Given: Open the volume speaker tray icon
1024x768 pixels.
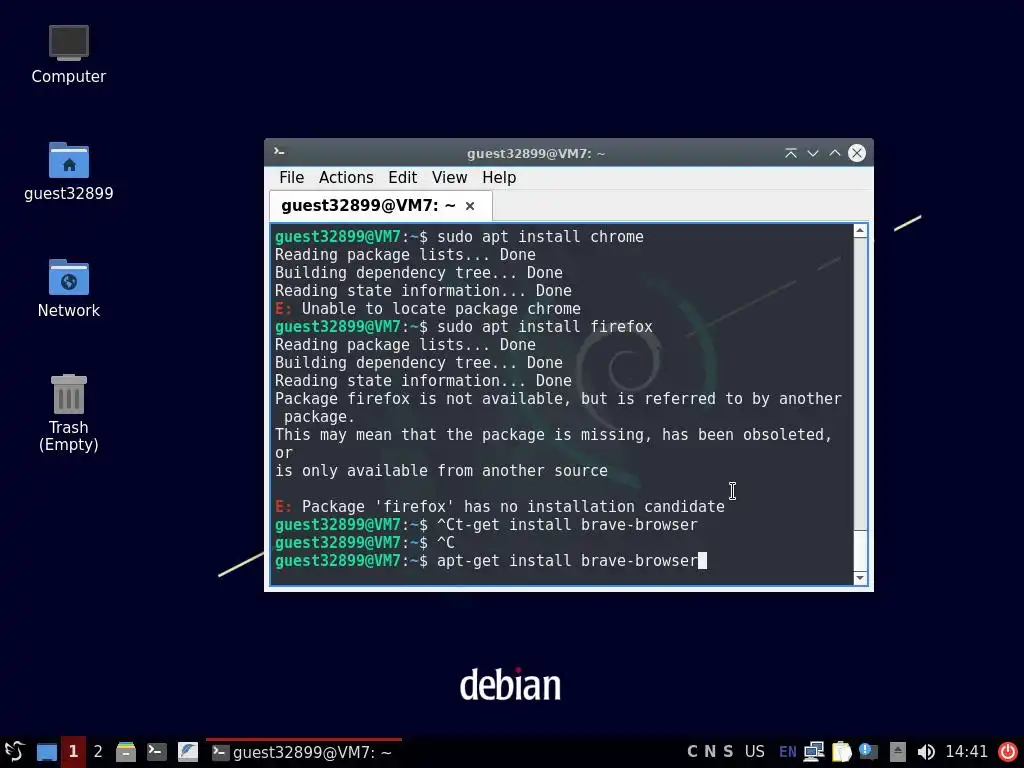Looking at the screenshot, I should click(x=925, y=752).
